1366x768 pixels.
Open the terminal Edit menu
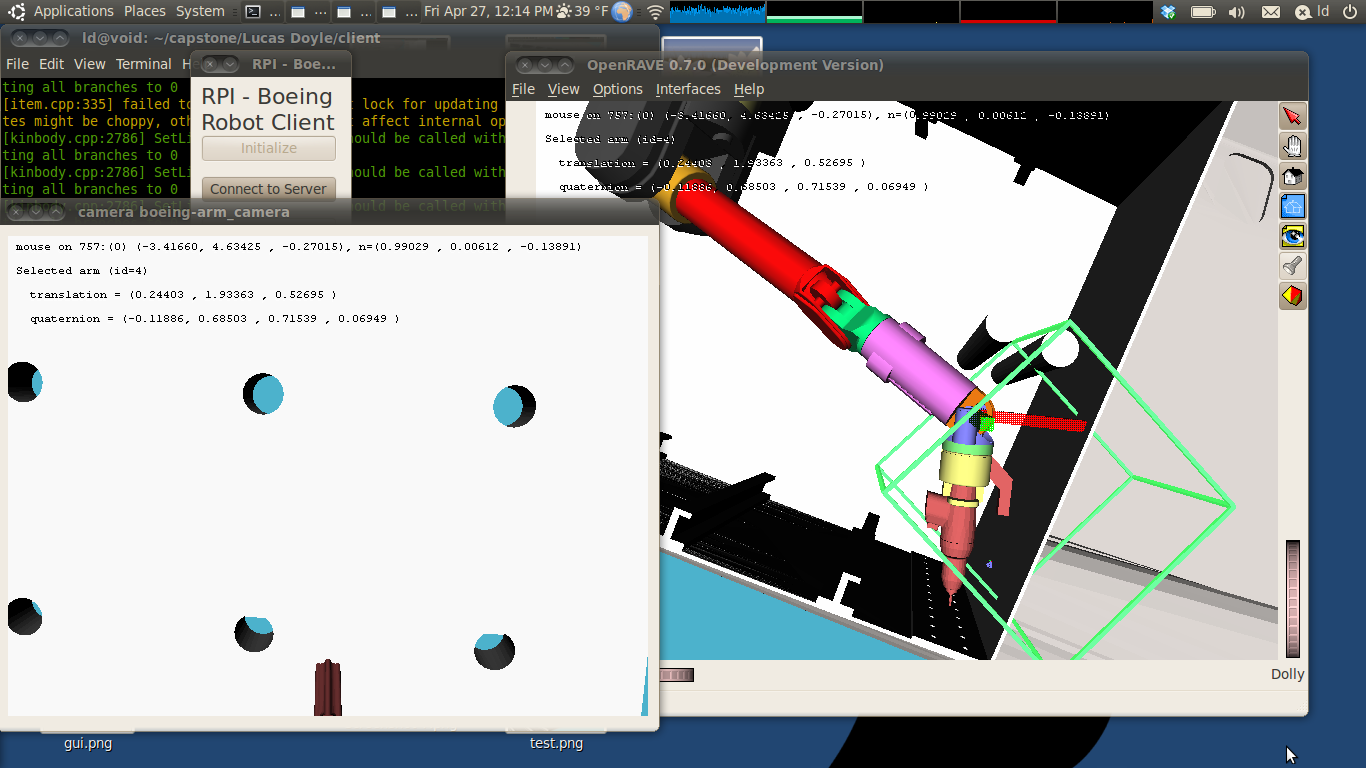[51, 63]
